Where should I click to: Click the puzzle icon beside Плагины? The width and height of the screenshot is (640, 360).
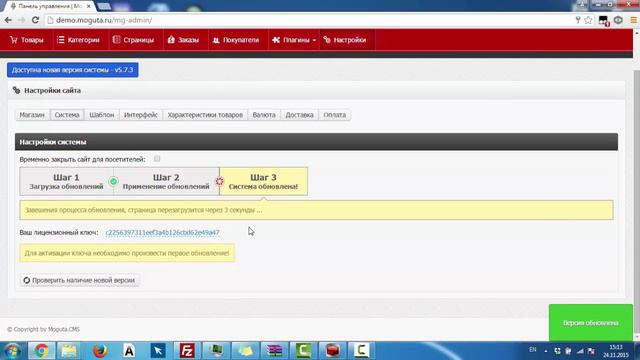(276, 40)
